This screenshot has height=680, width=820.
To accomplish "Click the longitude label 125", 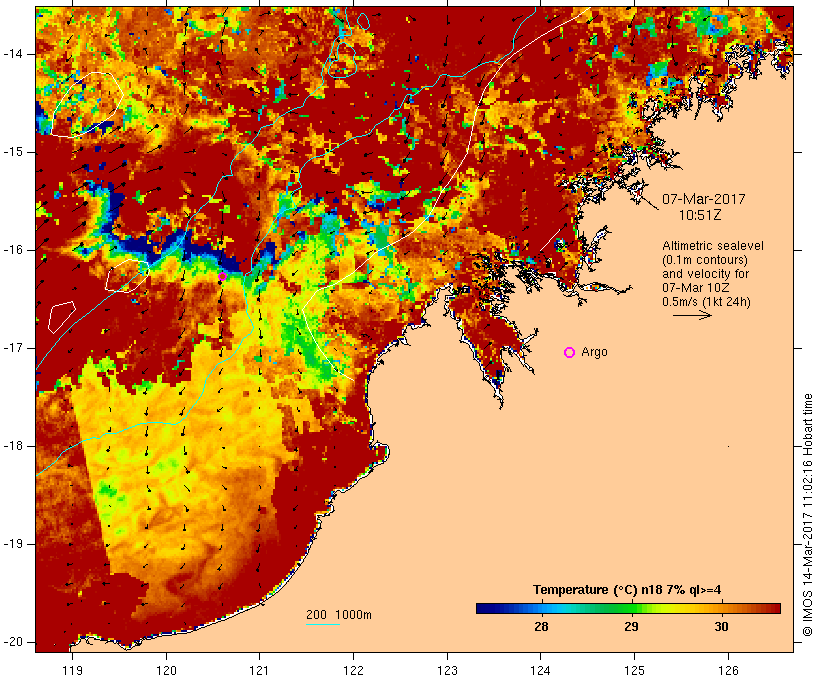I will point(634,671).
